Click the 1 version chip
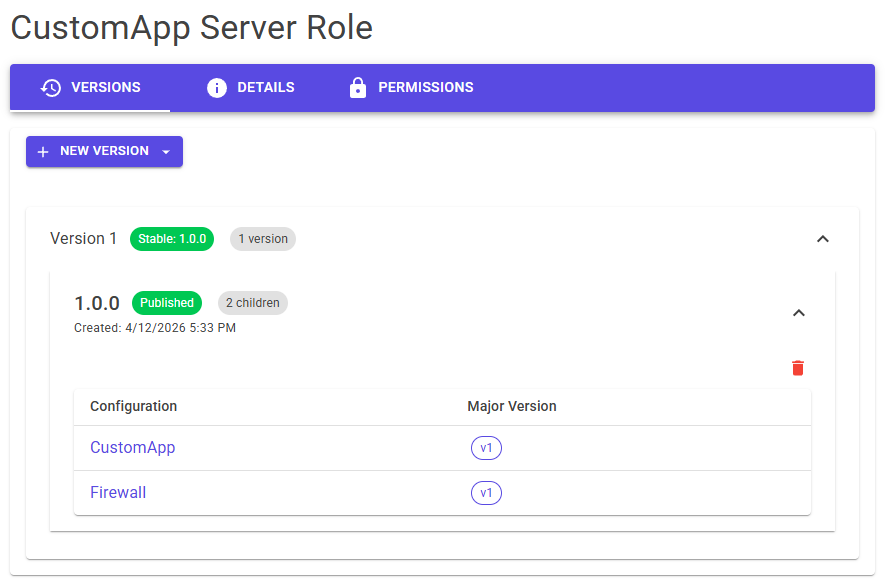 pyautogui.click(x=262, y=239)
